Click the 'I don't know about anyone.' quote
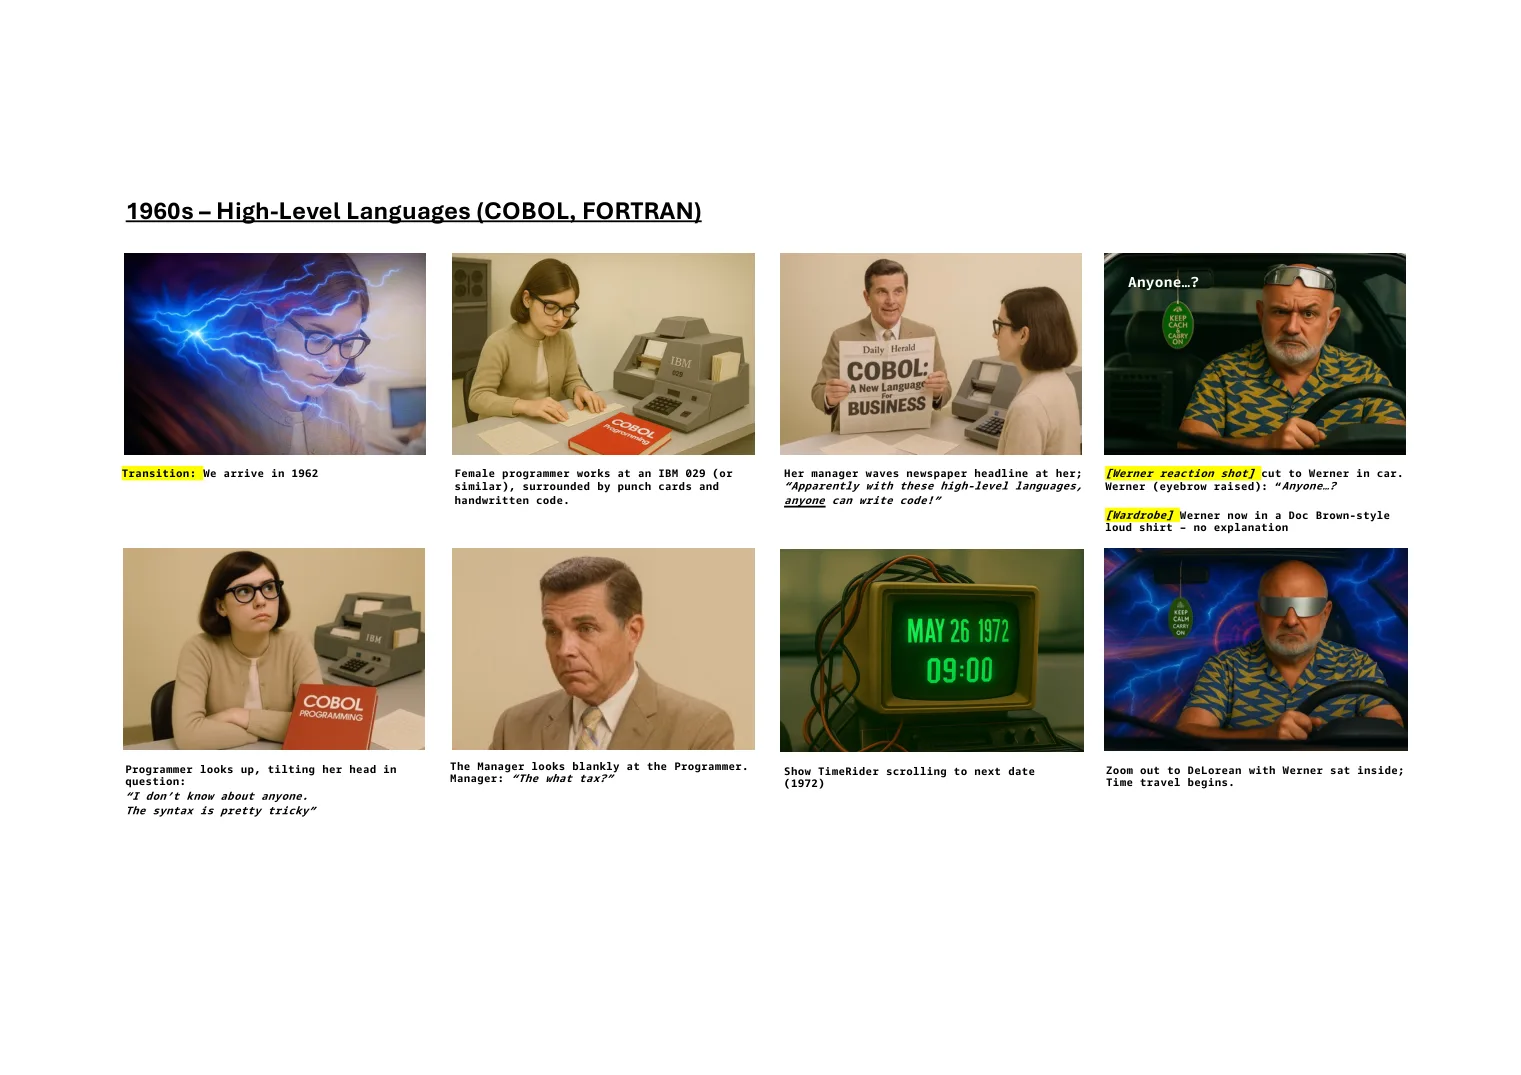This screenshot has width=1521, height=1075. point(217,797)
